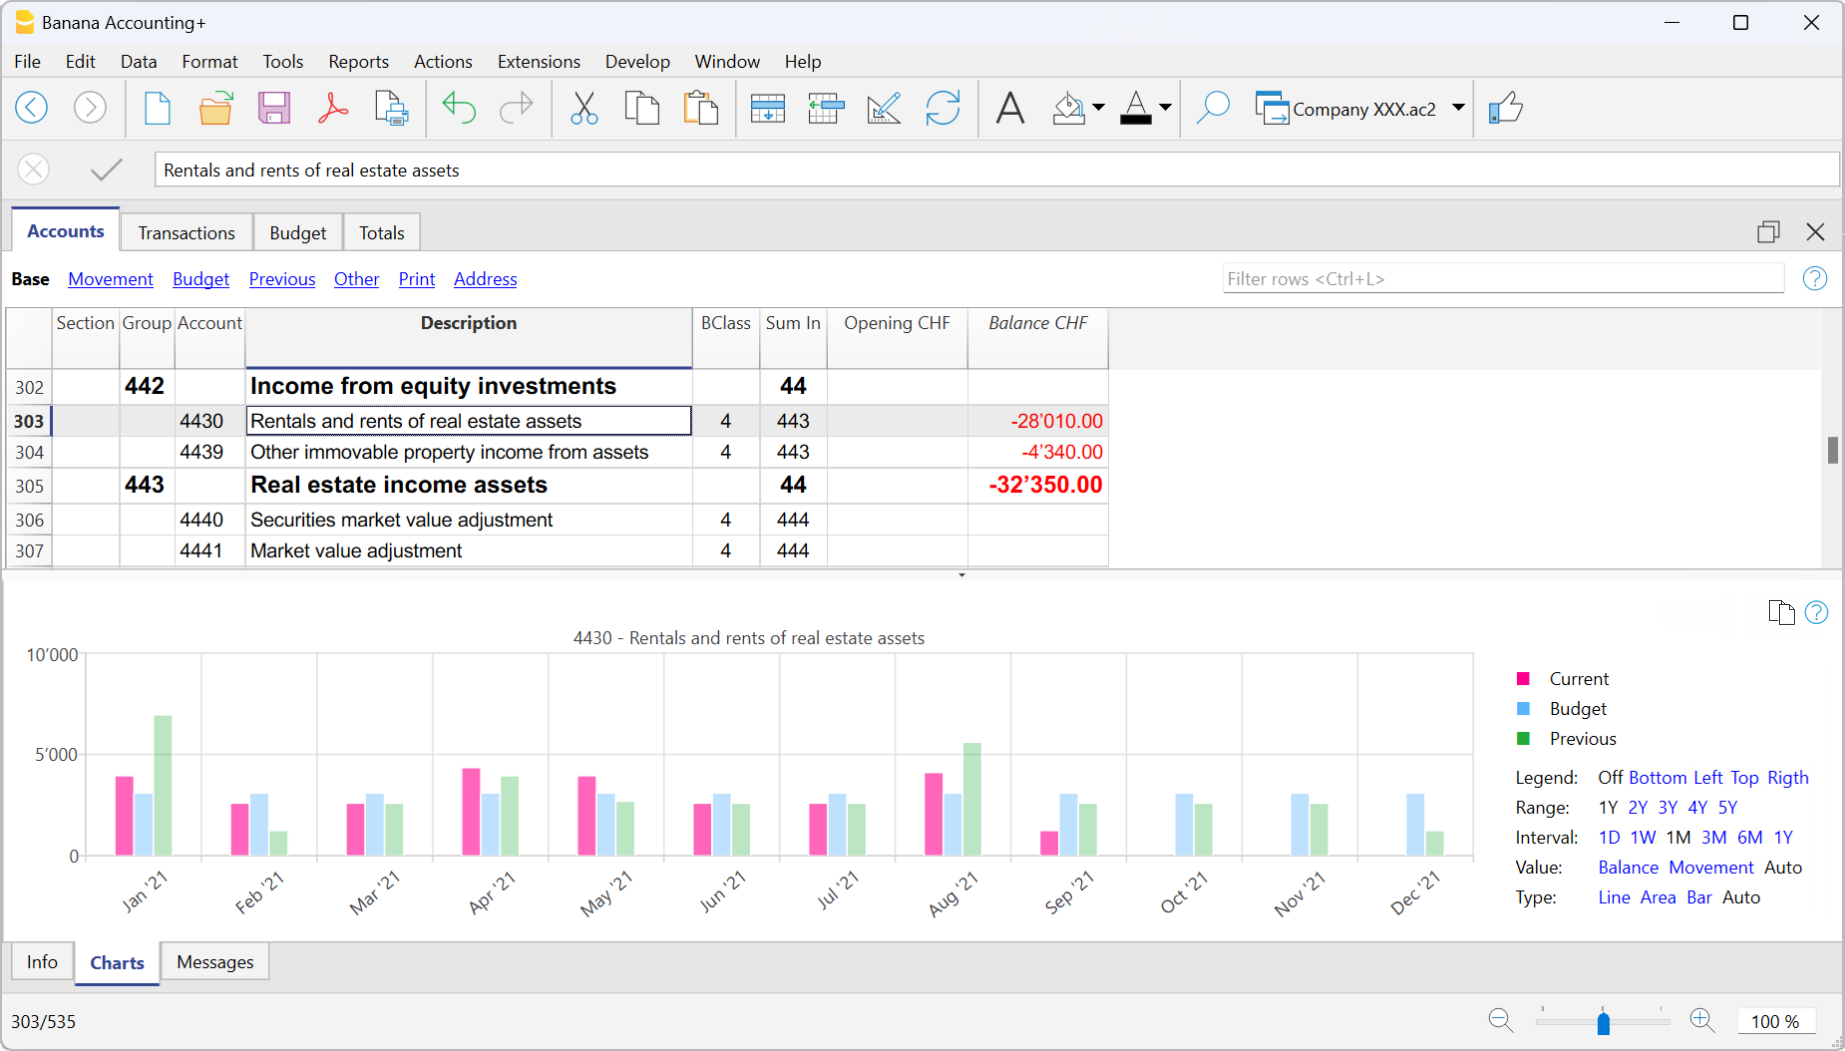Open the Company XXX.ac2 file dropdown
The width and height of the screenshot is (1845, 1051).
pos(1459,108)
